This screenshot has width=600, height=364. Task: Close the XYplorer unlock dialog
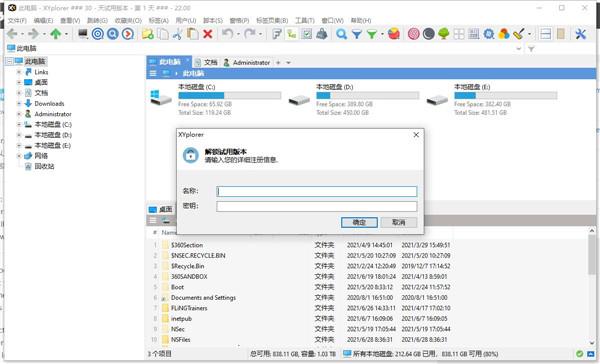(416, 135)
